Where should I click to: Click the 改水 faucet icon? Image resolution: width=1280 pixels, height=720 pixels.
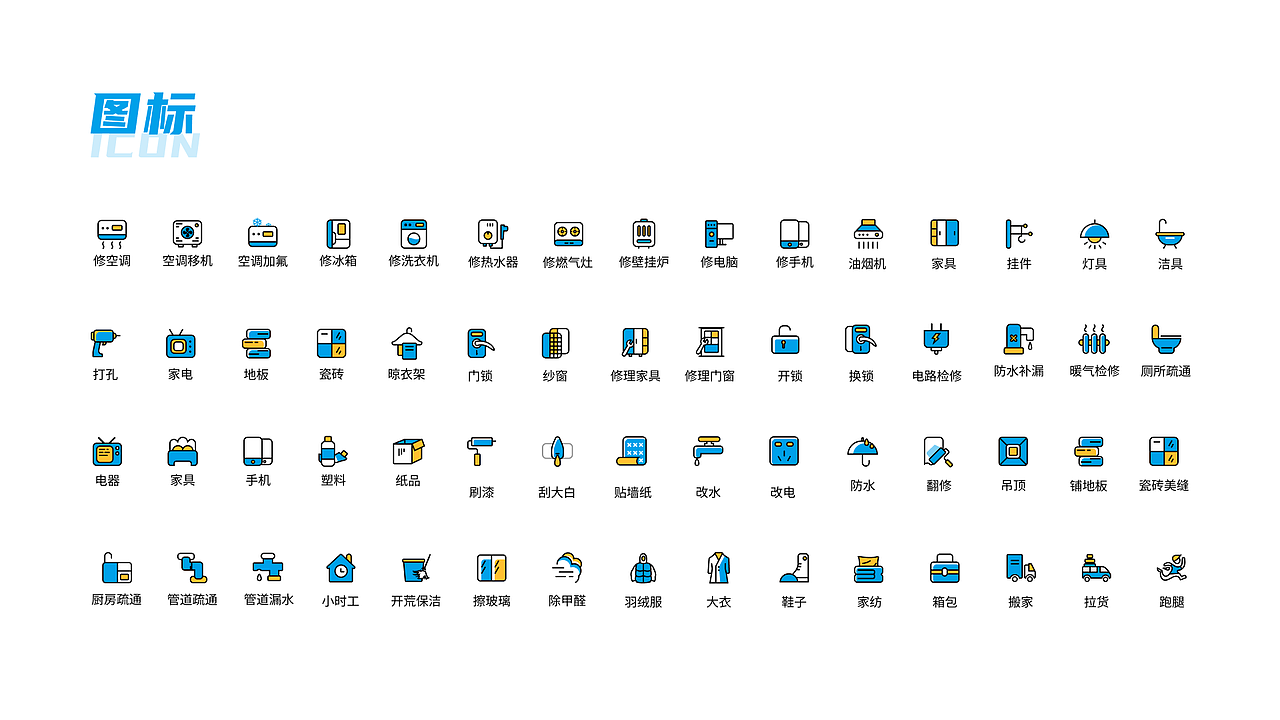pyautogui.click(x=708, y=452)
